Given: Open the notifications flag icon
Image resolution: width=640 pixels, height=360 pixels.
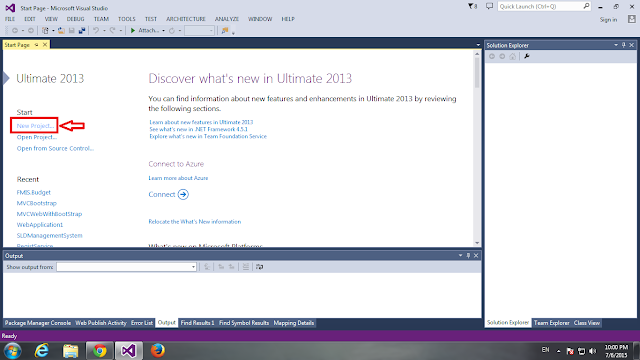Looking at the screenshot, I should pos(472,7).
